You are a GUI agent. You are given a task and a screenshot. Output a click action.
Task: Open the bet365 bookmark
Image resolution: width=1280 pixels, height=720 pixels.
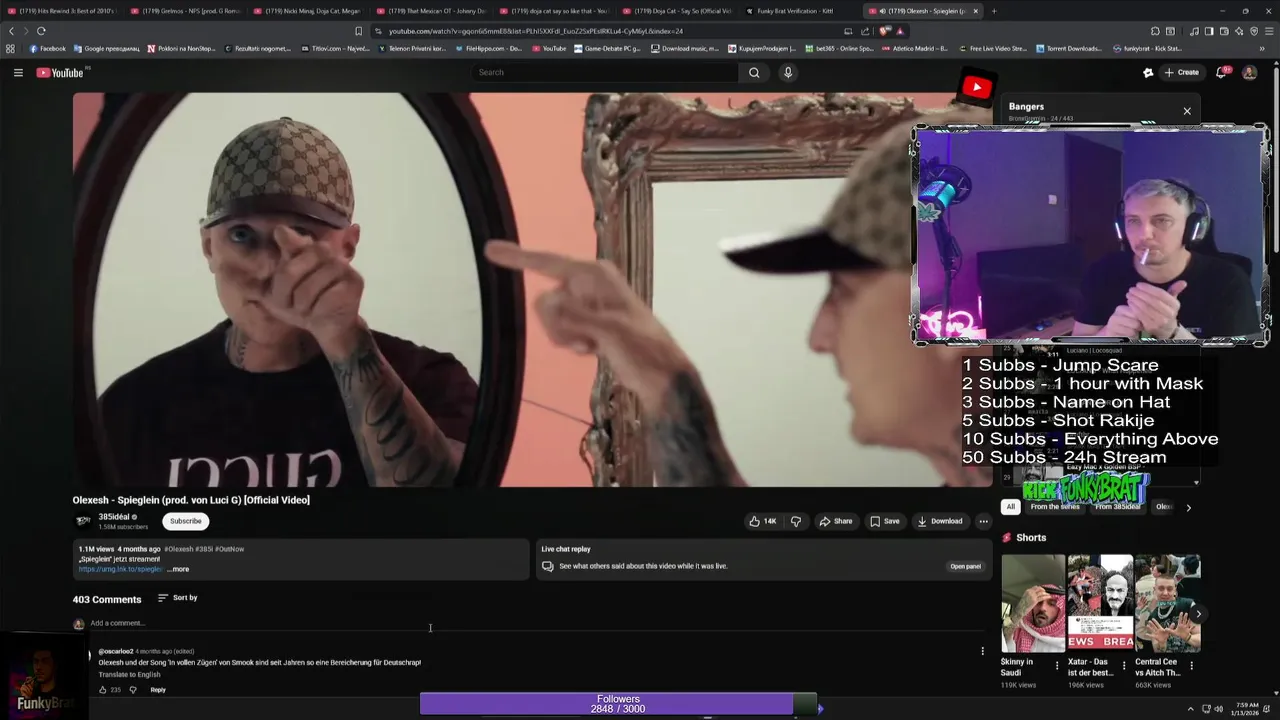(x=837, y=48)
